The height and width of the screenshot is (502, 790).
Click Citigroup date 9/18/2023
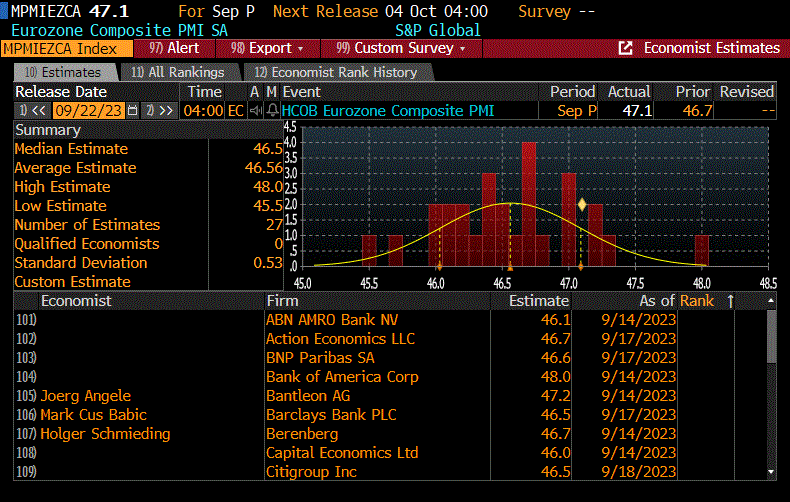(638, 472)
